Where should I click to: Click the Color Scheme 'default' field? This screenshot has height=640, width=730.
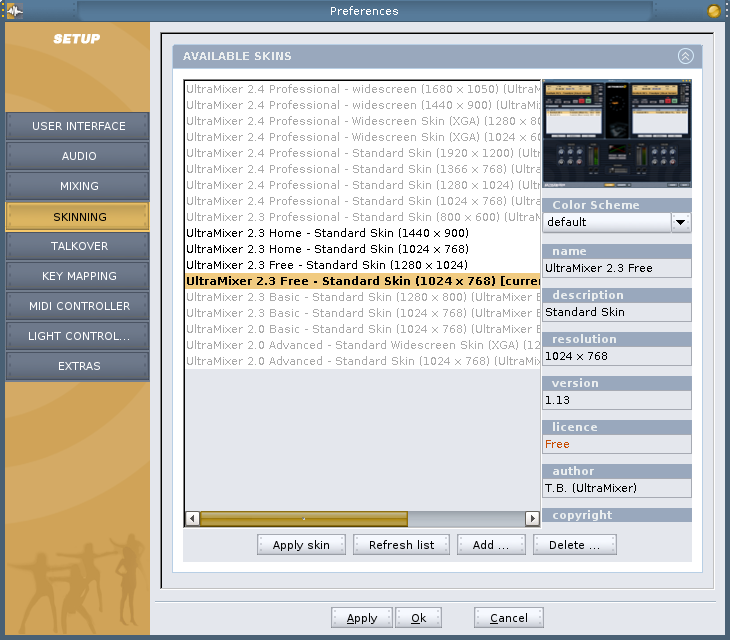pos(607,222)
